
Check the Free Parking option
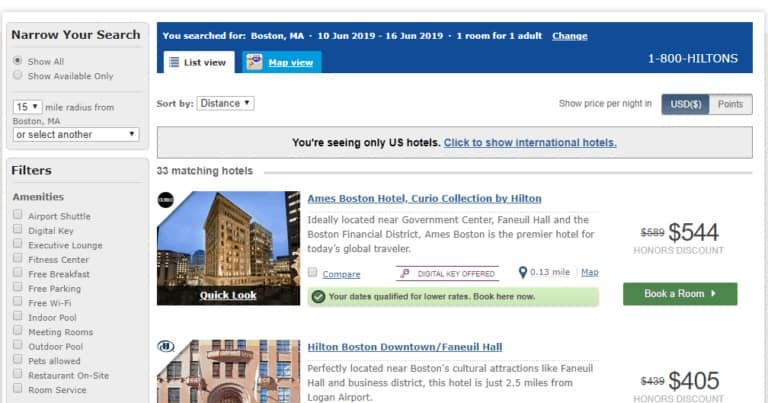pos(18,287)
